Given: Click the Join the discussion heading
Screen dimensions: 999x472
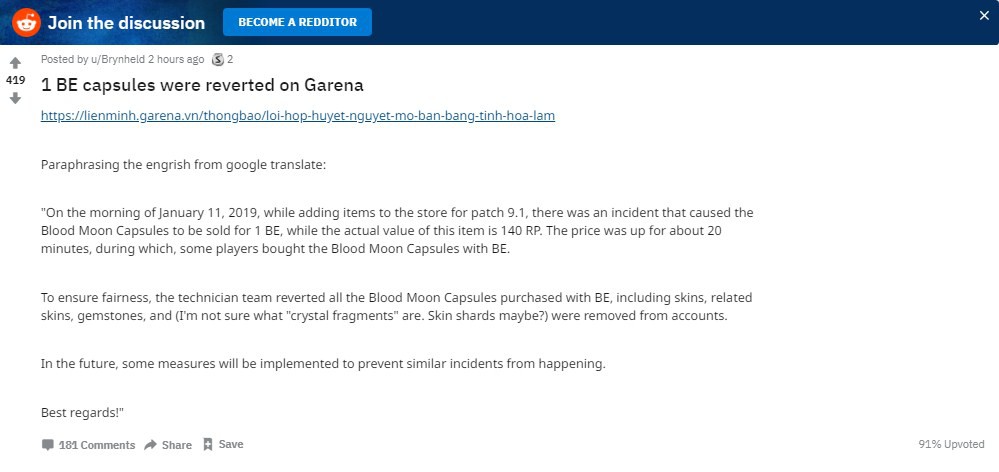Looking at the screenshot, I should point(126,23).
